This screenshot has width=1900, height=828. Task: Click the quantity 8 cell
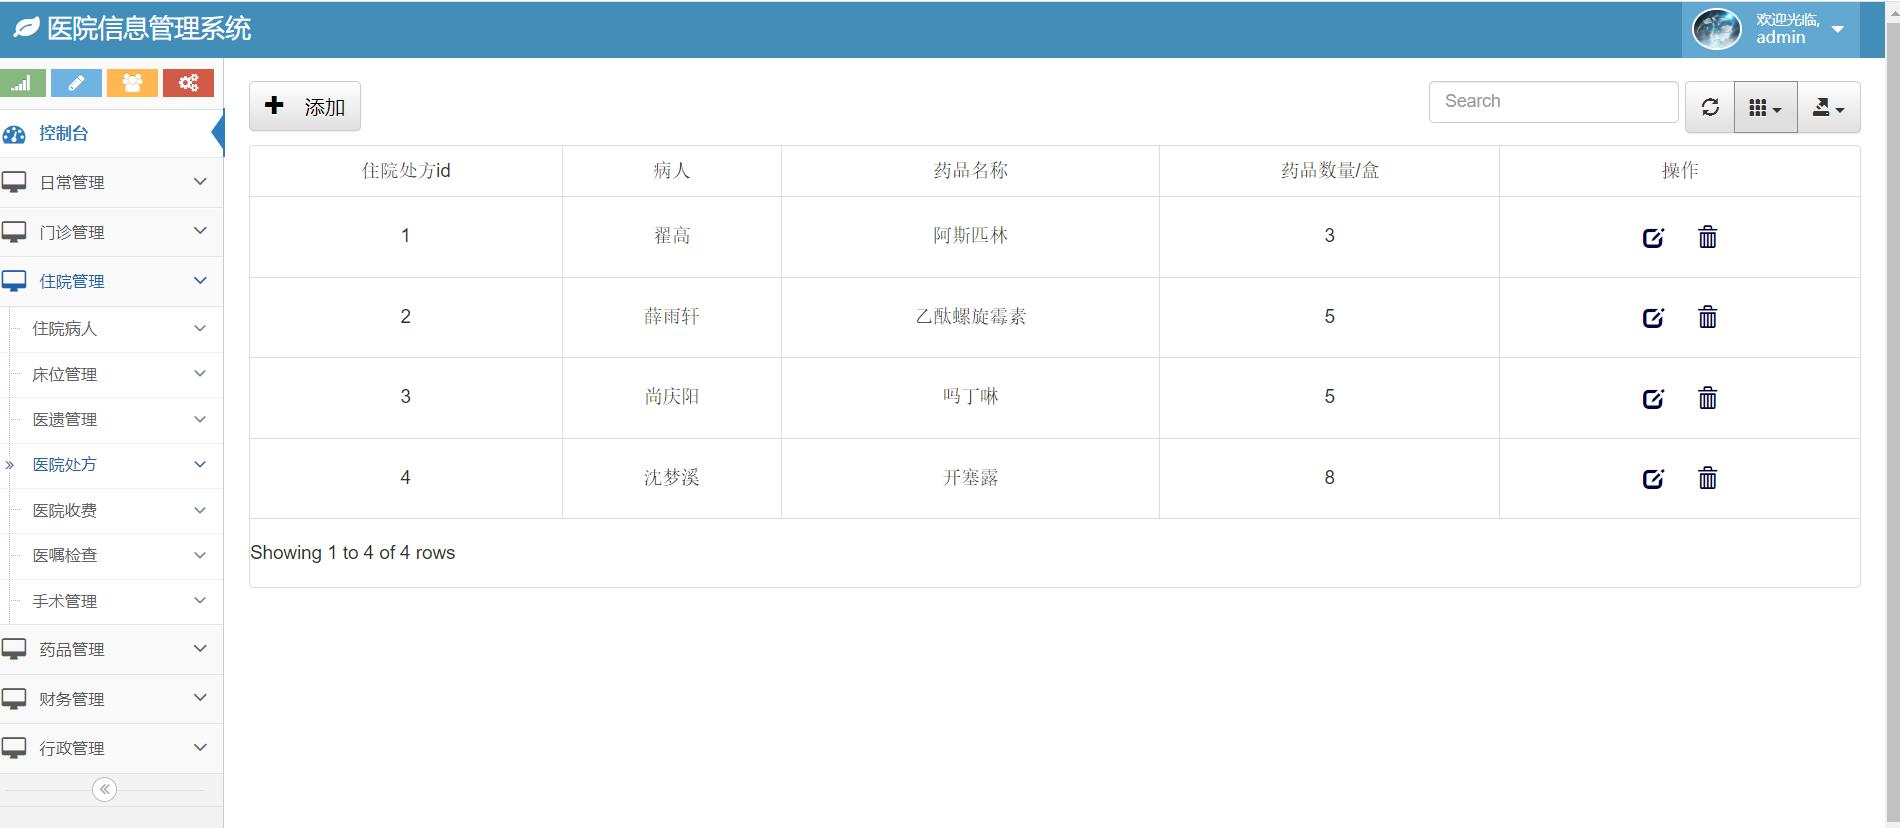point(1329,478)
